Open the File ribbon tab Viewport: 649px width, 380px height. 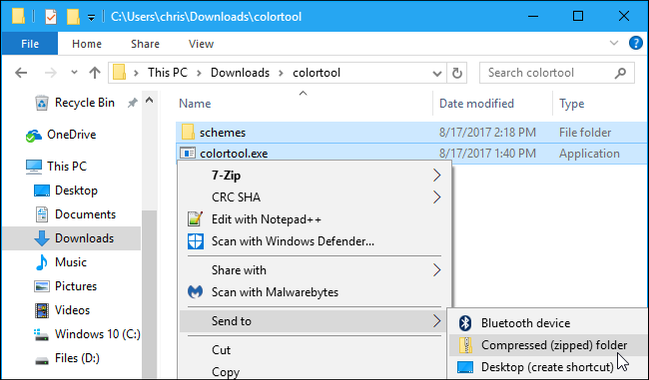click(x=30, y=44)
